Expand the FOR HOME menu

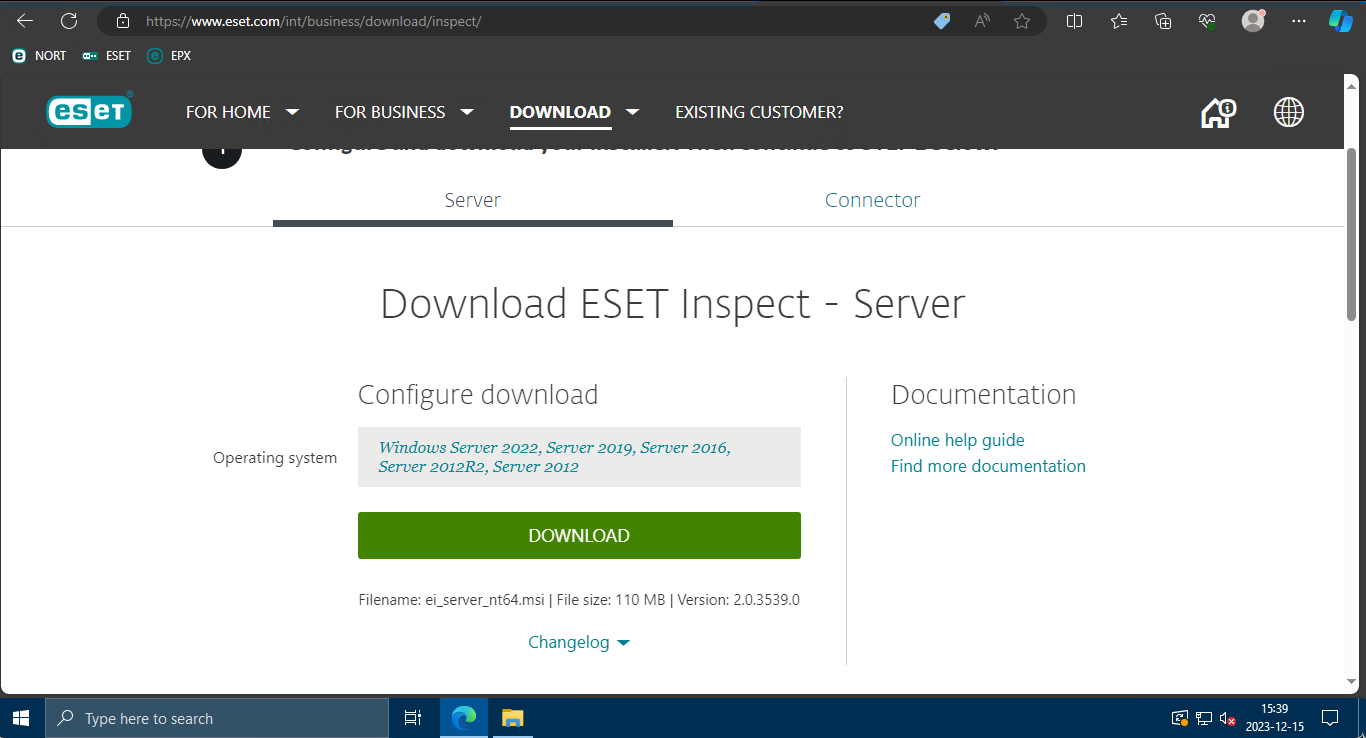pyautogui.click(x=242, y=112)
